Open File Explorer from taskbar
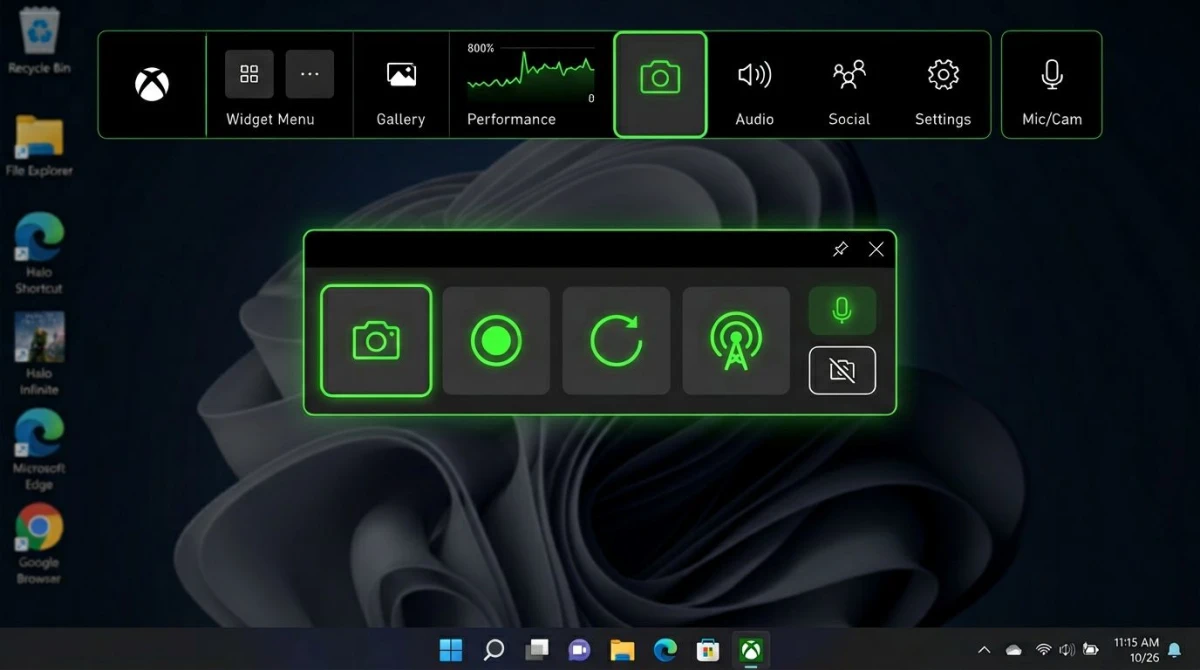The image size is (1200, 670). [622, 650]
